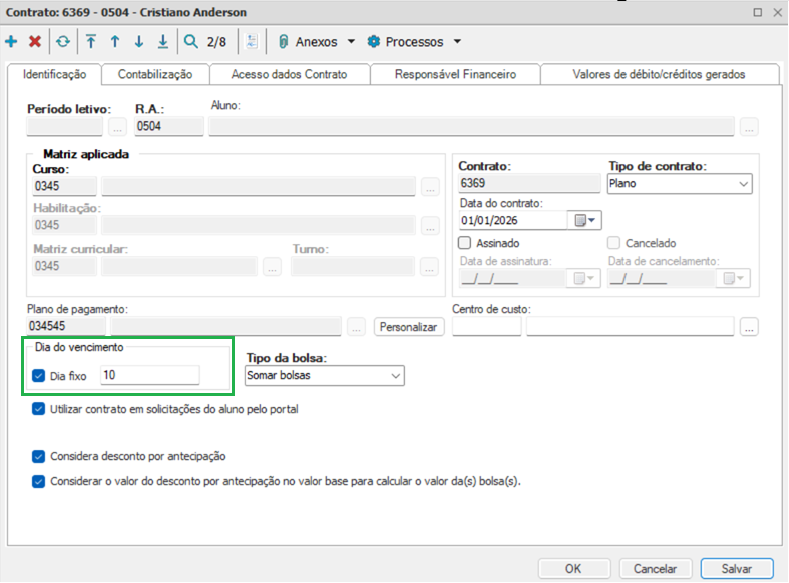Switch to the Identificação tab
Viewport: 789px width, 583px height.
pyautogui.click(x=54, y=74)
